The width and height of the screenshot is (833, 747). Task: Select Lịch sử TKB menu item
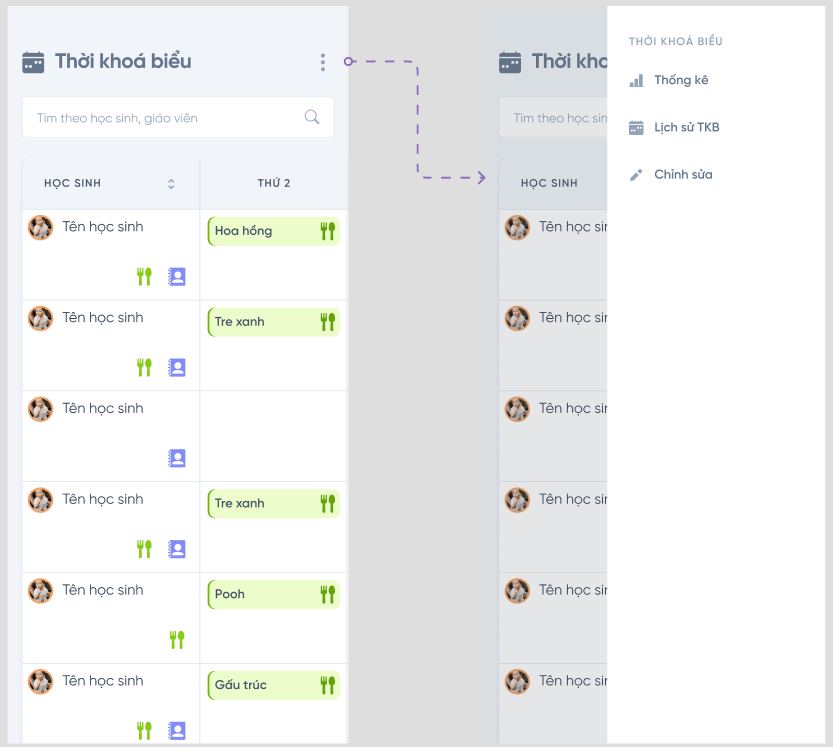coord(686,127)
